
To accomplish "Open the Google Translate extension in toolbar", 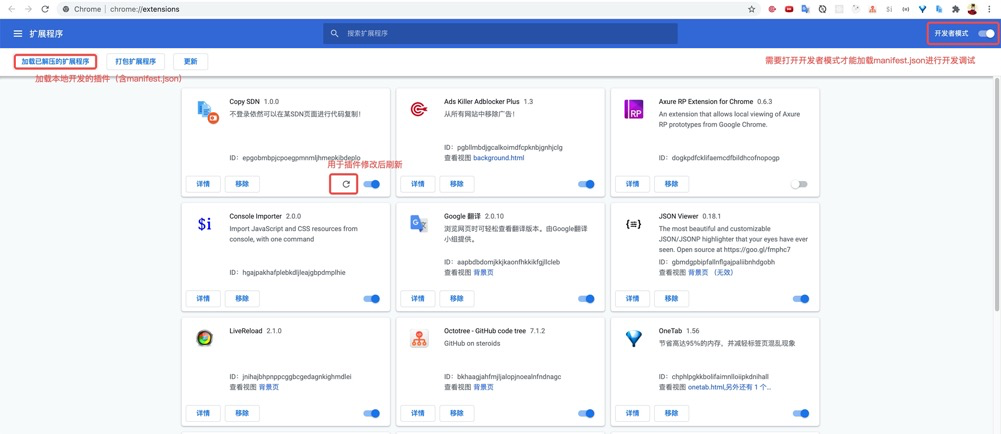I will tap(806, 9).
